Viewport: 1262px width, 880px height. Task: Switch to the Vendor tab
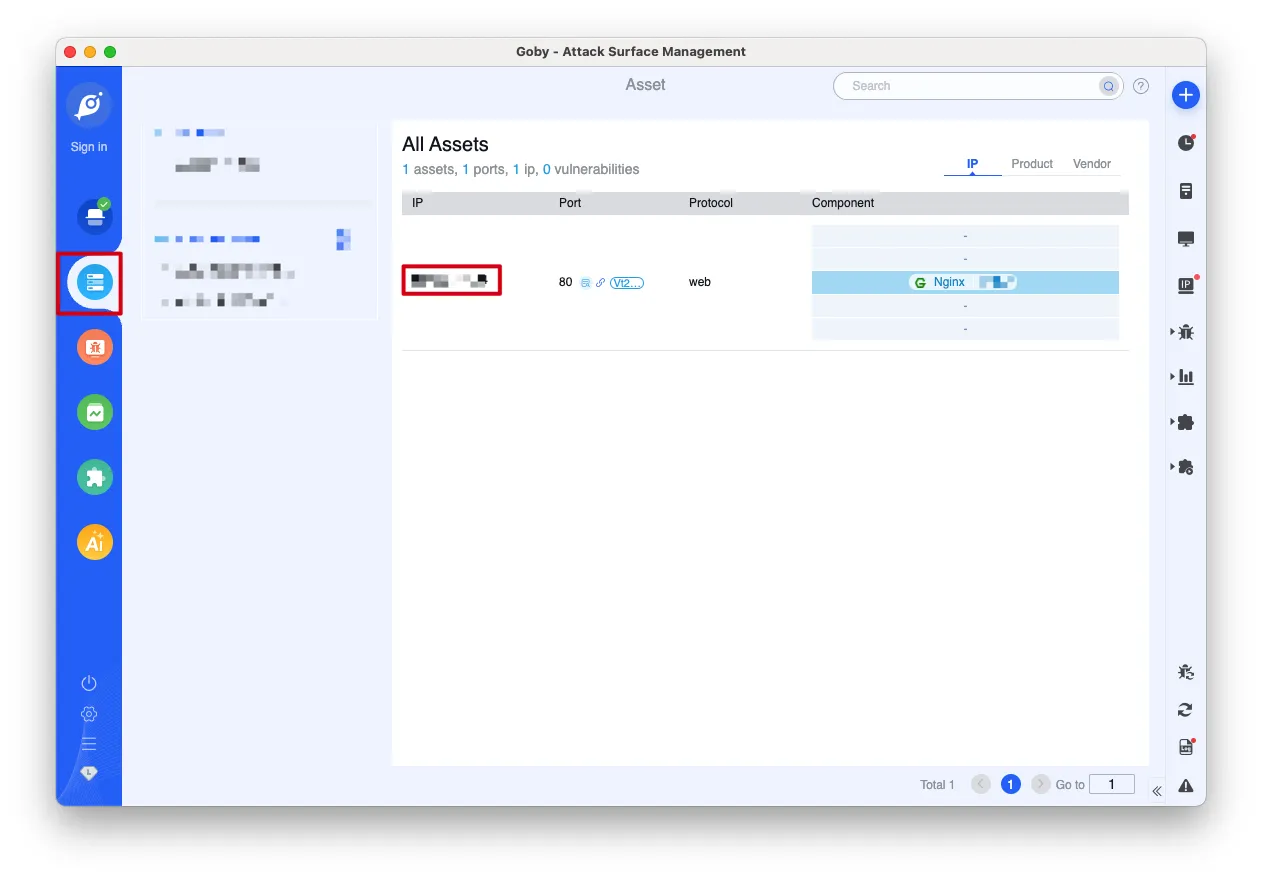click(1091, 164)
